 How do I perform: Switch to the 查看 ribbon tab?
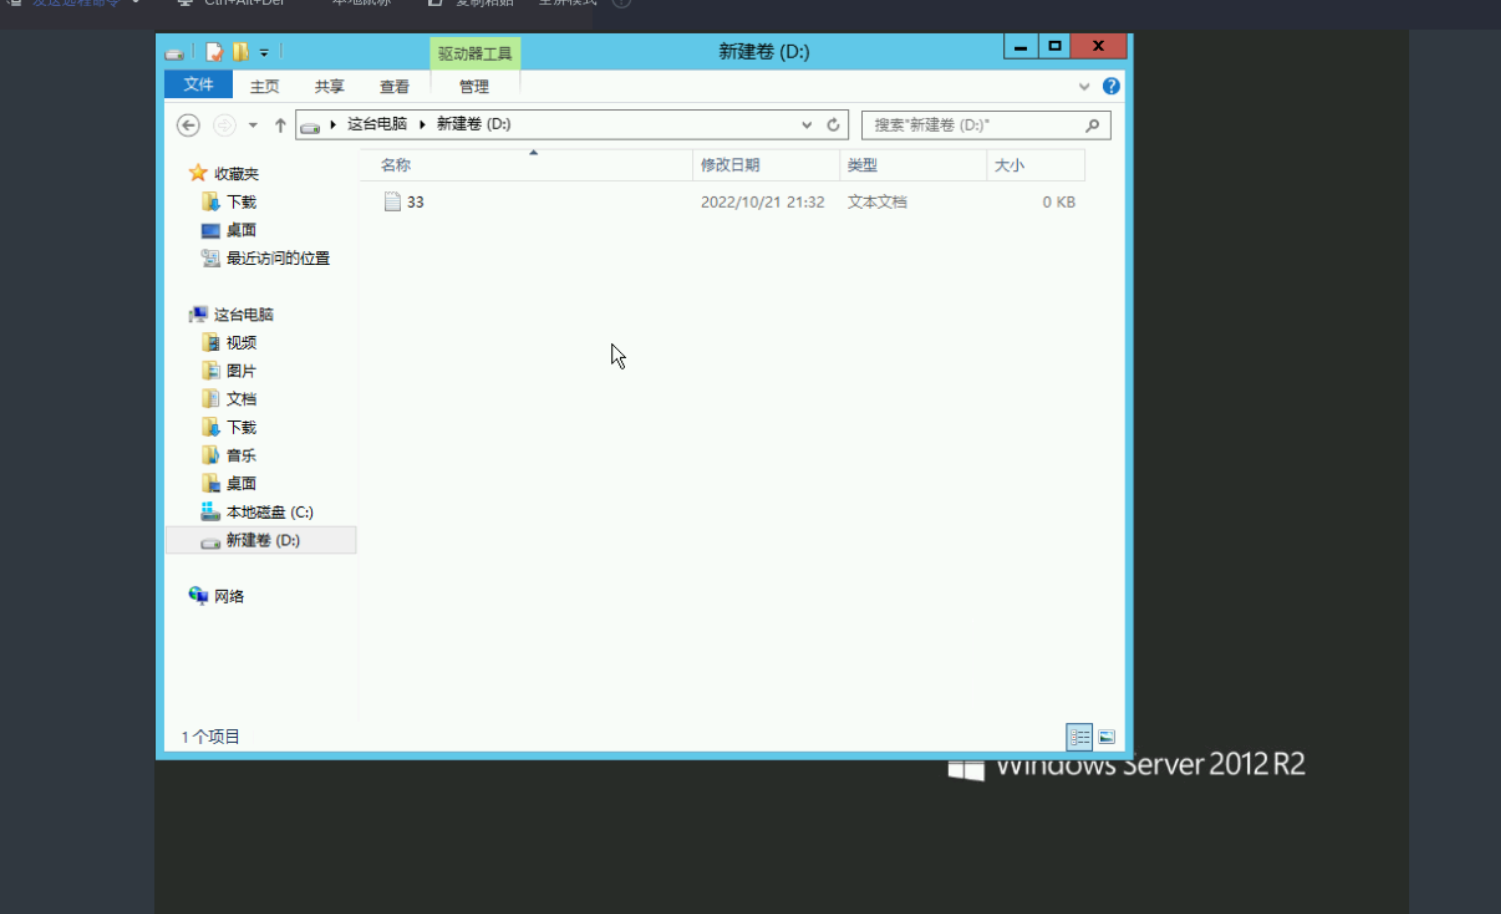[x=394, y=86]
